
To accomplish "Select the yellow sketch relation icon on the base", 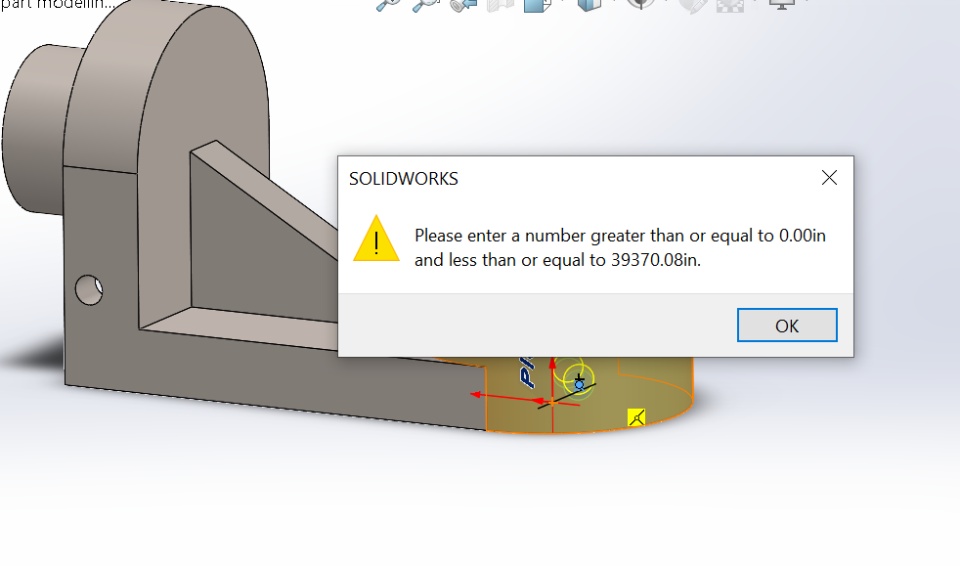I will pyautogui.click(x=637, y=418).
